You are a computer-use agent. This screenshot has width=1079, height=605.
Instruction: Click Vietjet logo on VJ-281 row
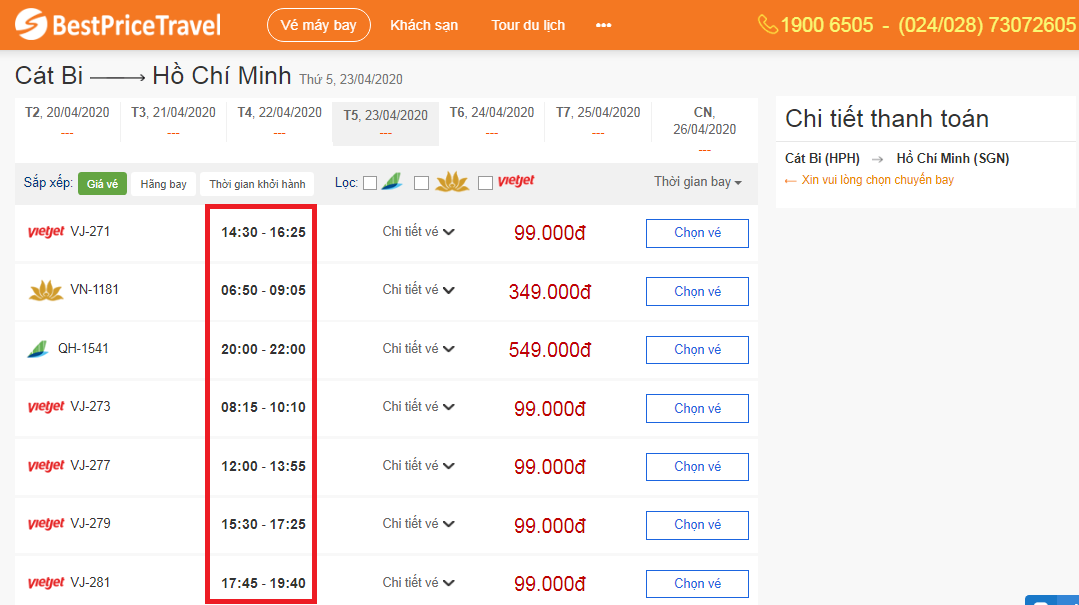pyautogui.click(x=46, y=583)
